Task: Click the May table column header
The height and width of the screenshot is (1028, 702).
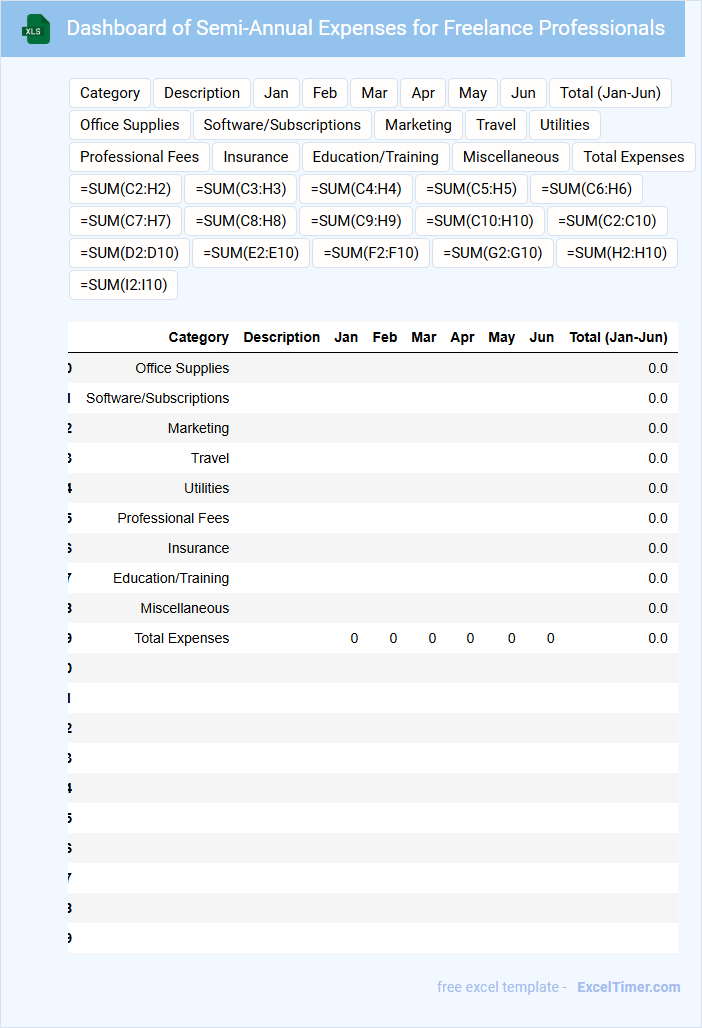Action: (501, 338)
